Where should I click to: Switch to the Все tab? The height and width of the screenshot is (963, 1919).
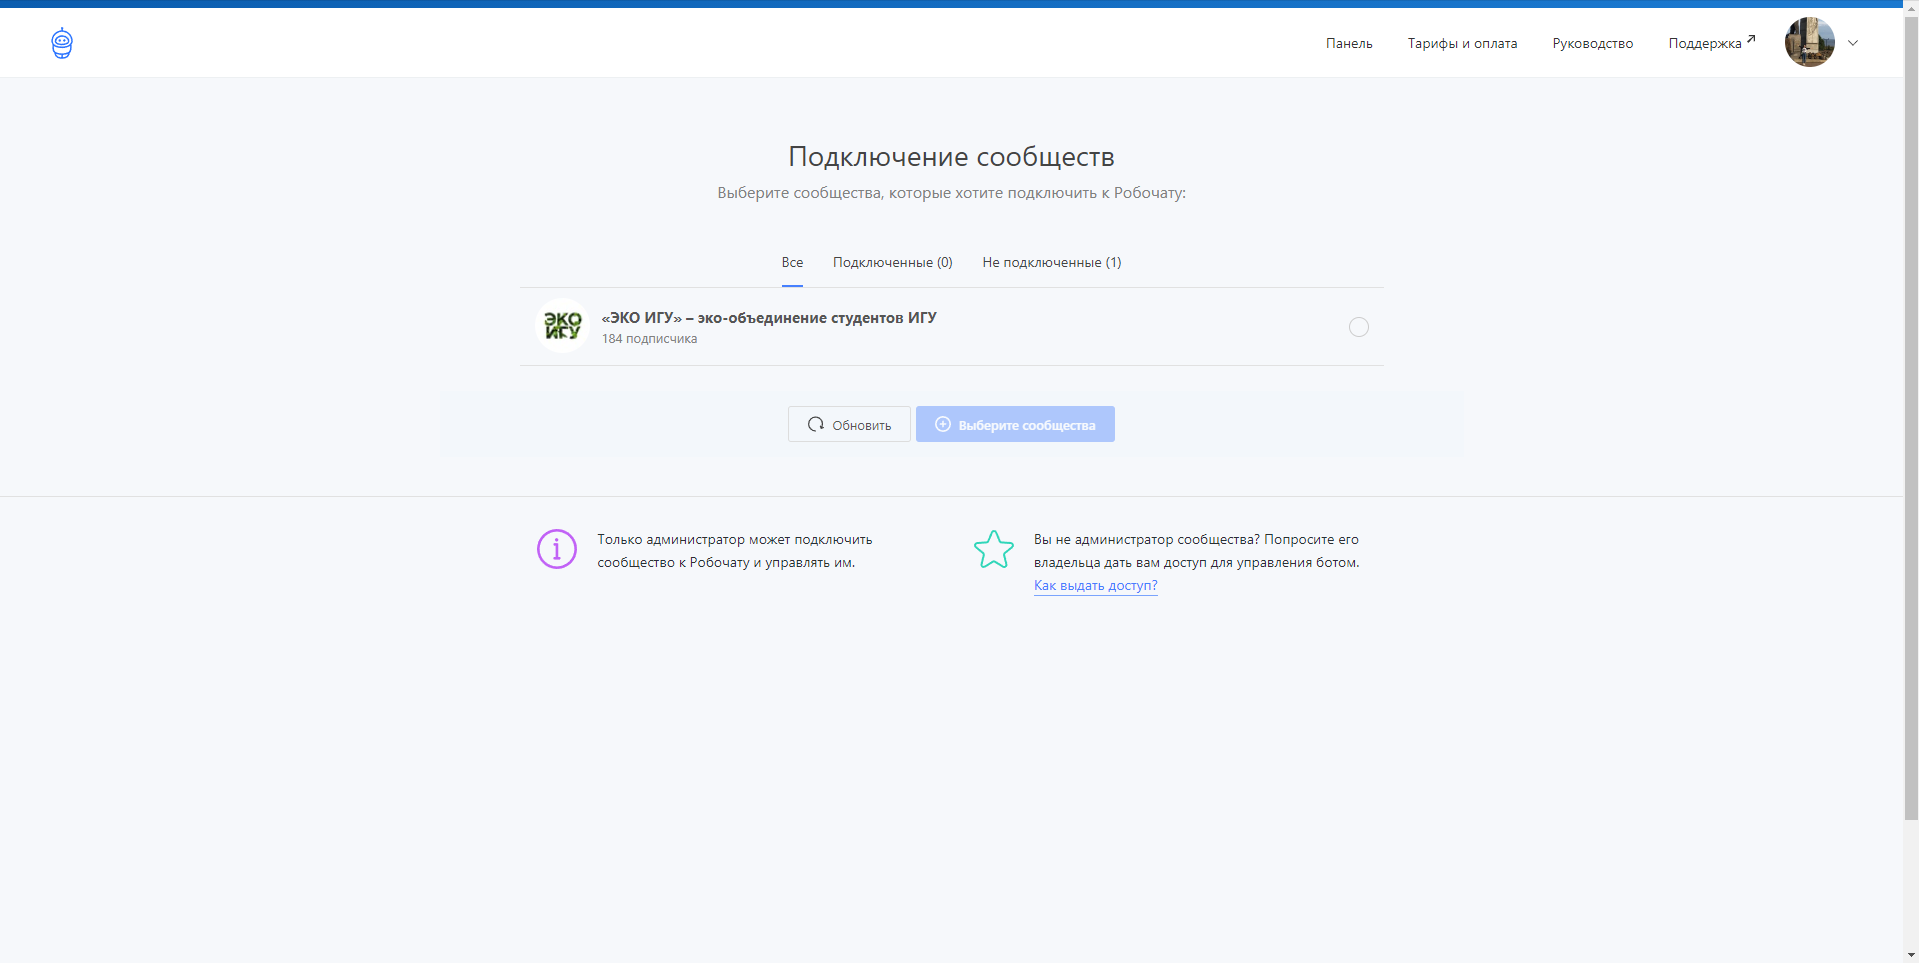[792, 262]
